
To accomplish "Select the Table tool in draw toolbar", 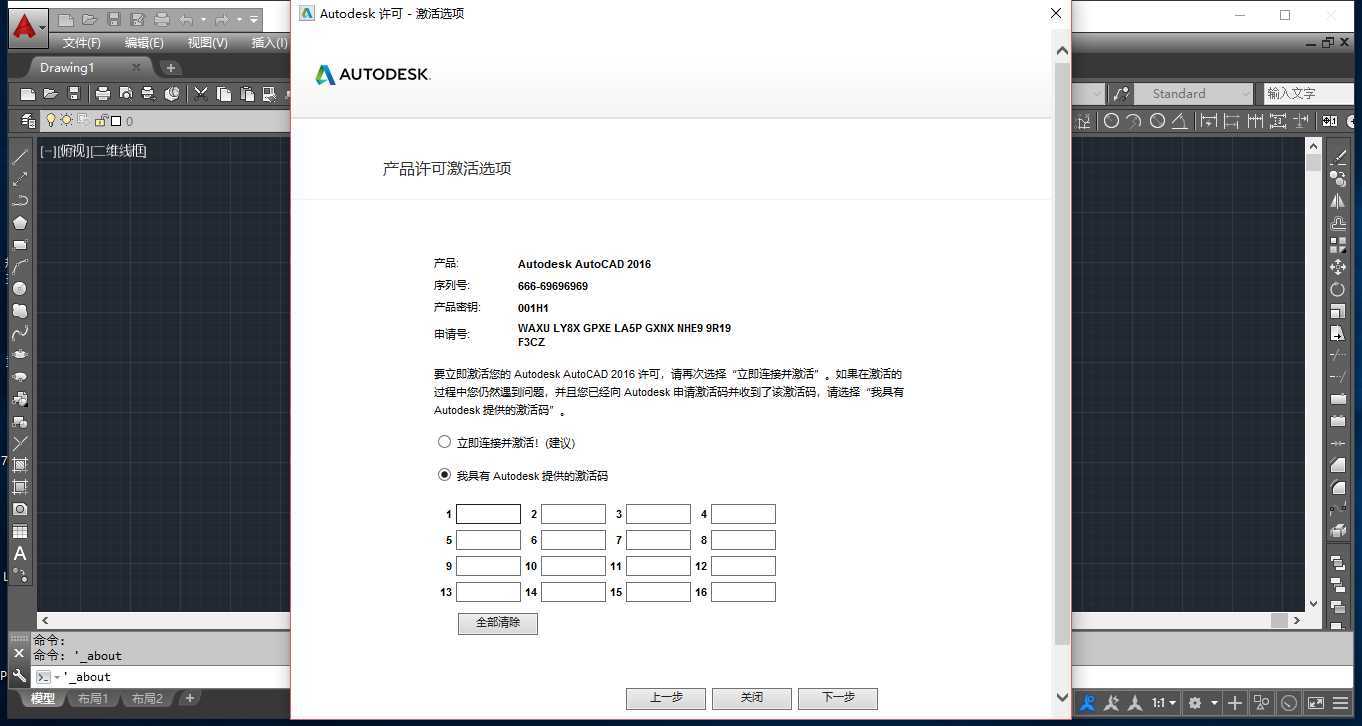I will (19, 531).
